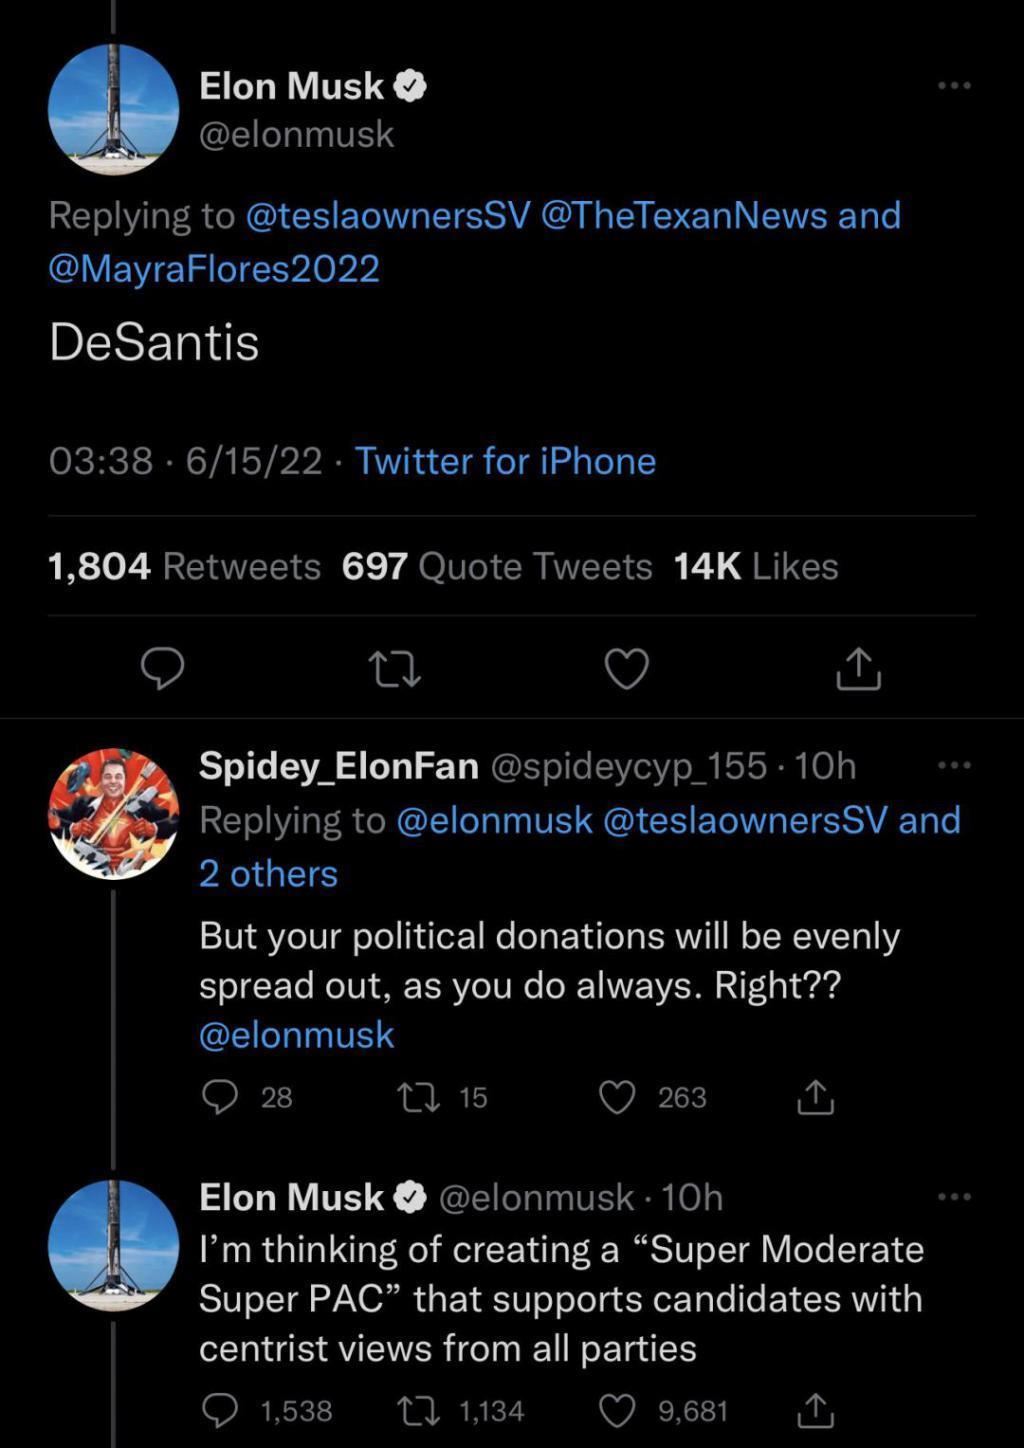Share Spidey_ElonFan's tweet
Viewport: 1024px width, 1448px height.
pos(815,1097)
